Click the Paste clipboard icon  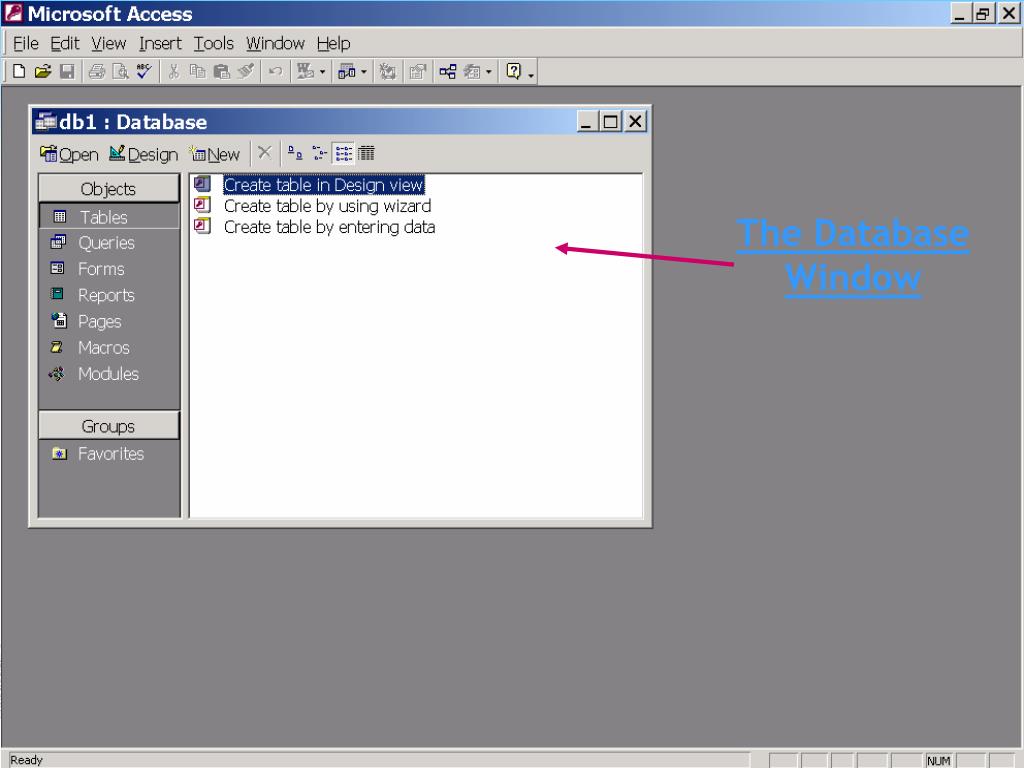pyautogui.click(x=221, y=71)
